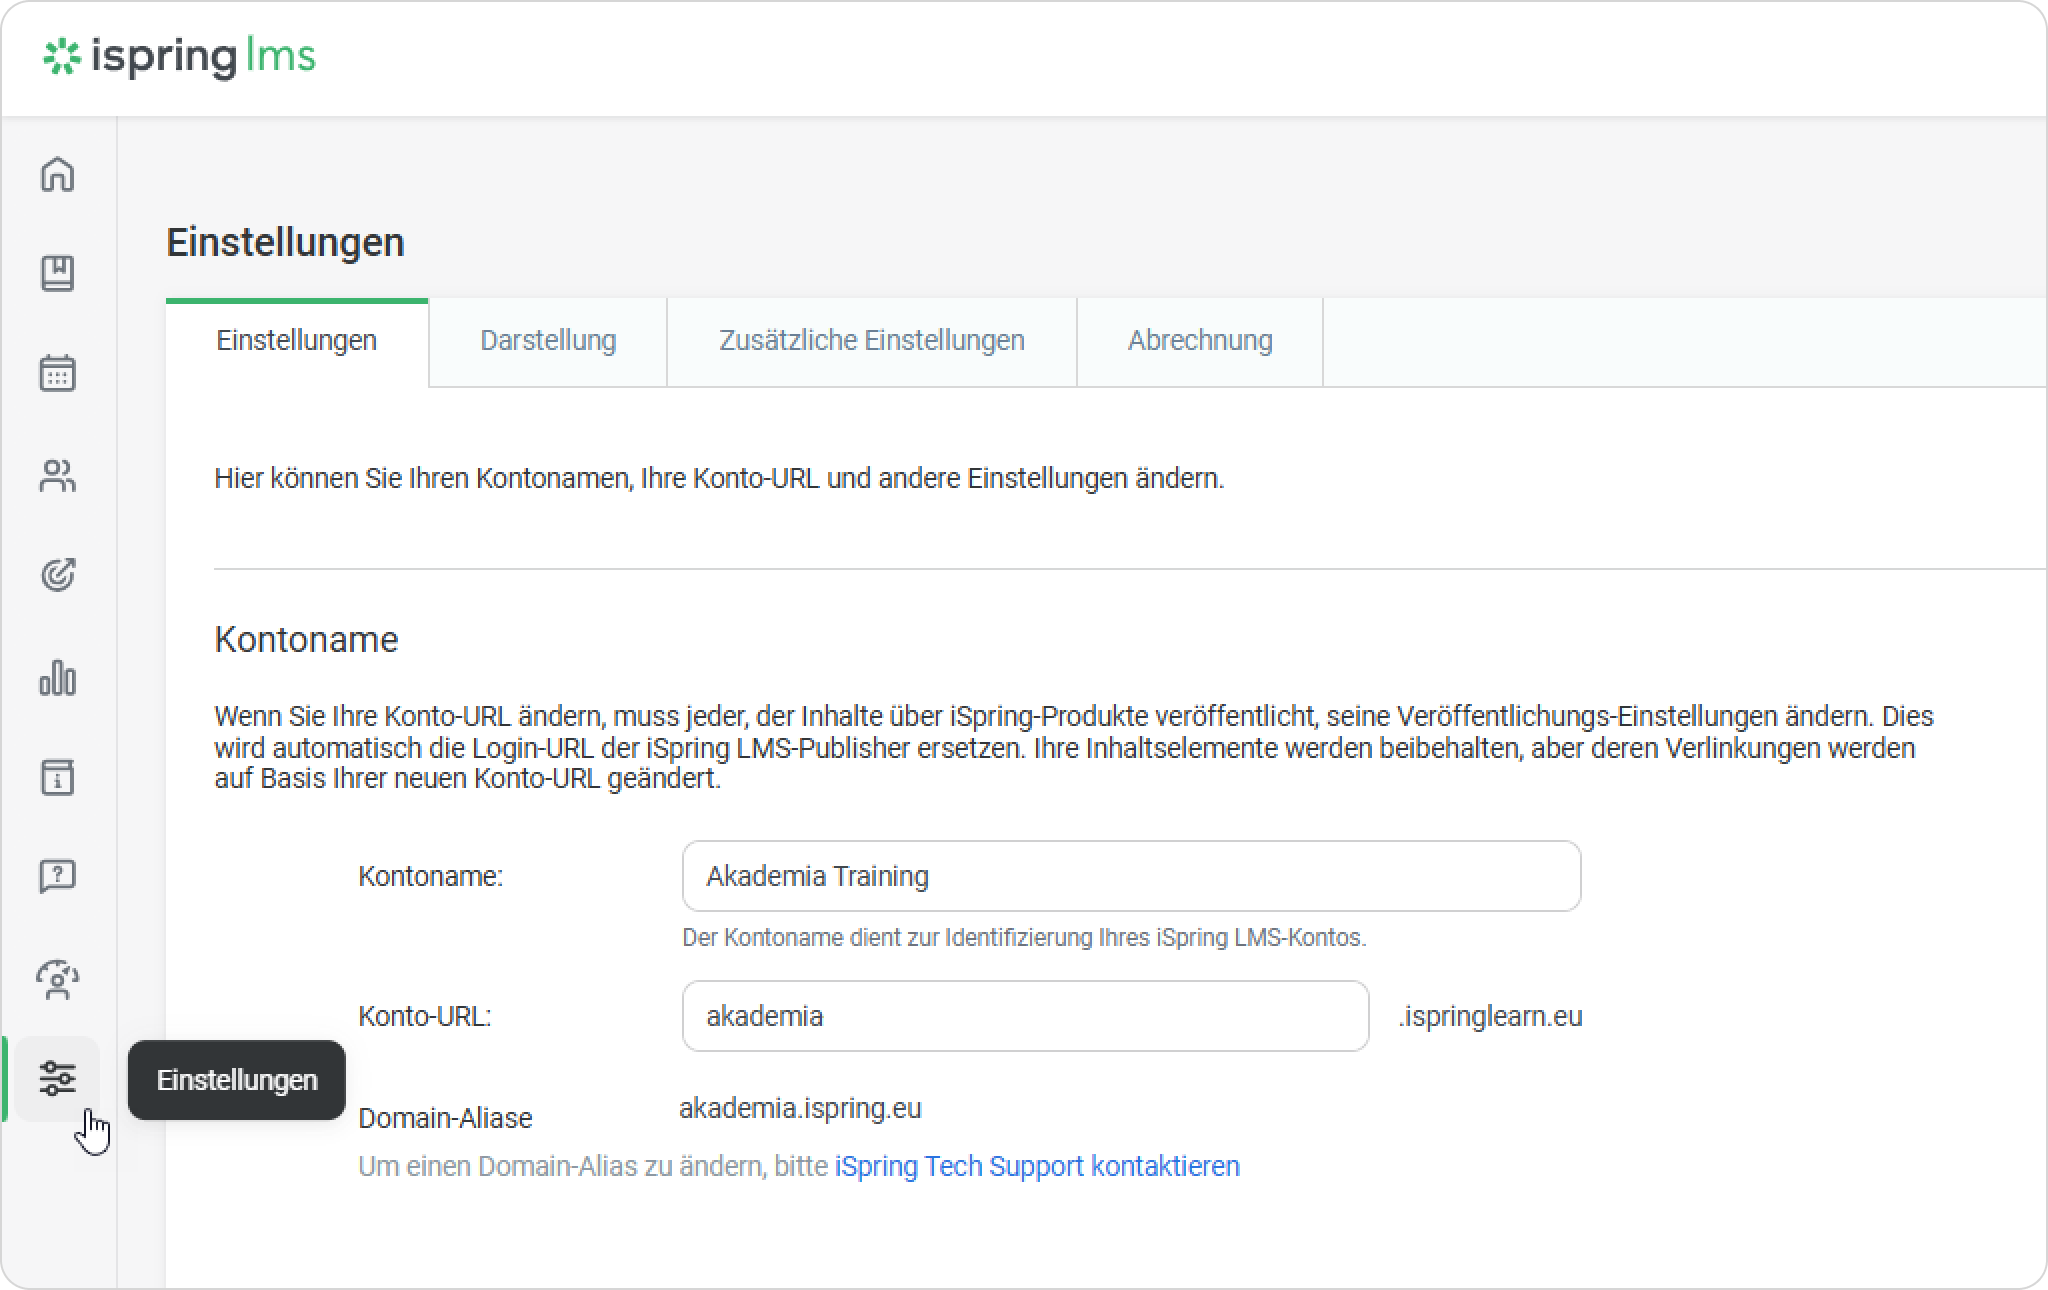Open the book-shaped courses icon in sidebar
Image resolution: width=2048 pixels, height=1290 pixels.
pyautogui.click(x=57, y=273)
